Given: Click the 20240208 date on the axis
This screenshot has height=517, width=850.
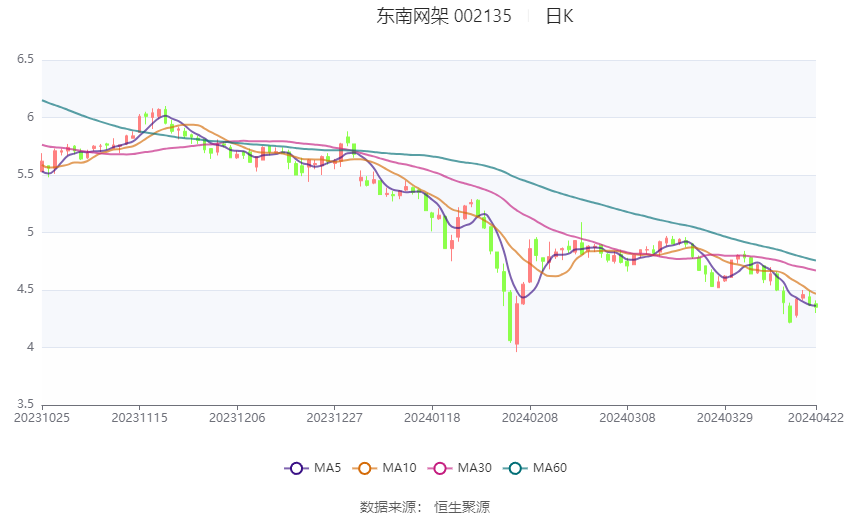Looking at the screenshot, I should coord(530,417).
